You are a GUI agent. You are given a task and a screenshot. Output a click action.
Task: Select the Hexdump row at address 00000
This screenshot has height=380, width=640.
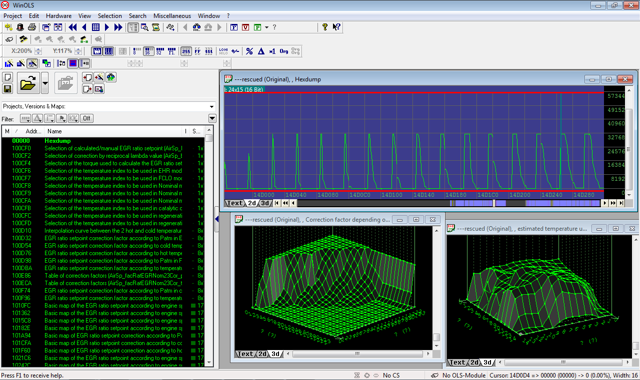coord(102,141)
